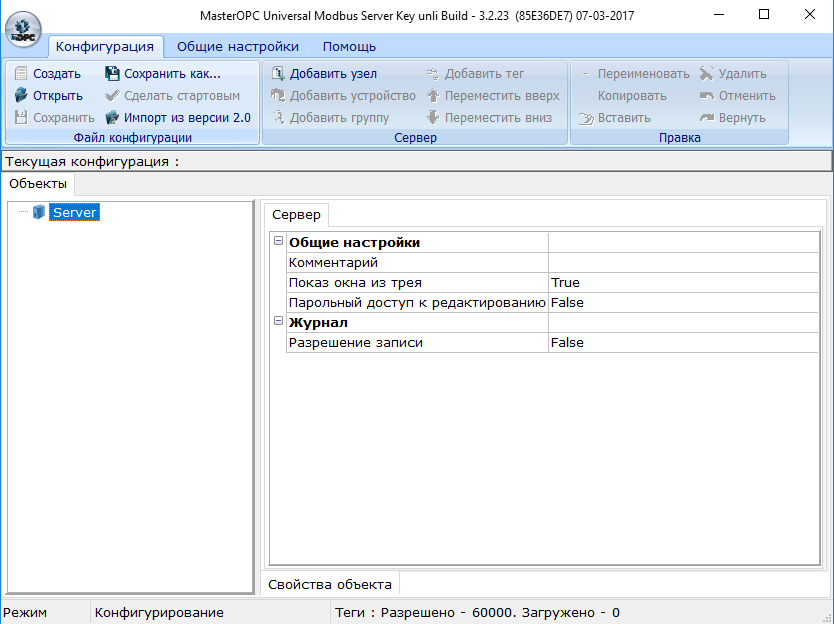Click the Добавить устройство button

(342, 96)
